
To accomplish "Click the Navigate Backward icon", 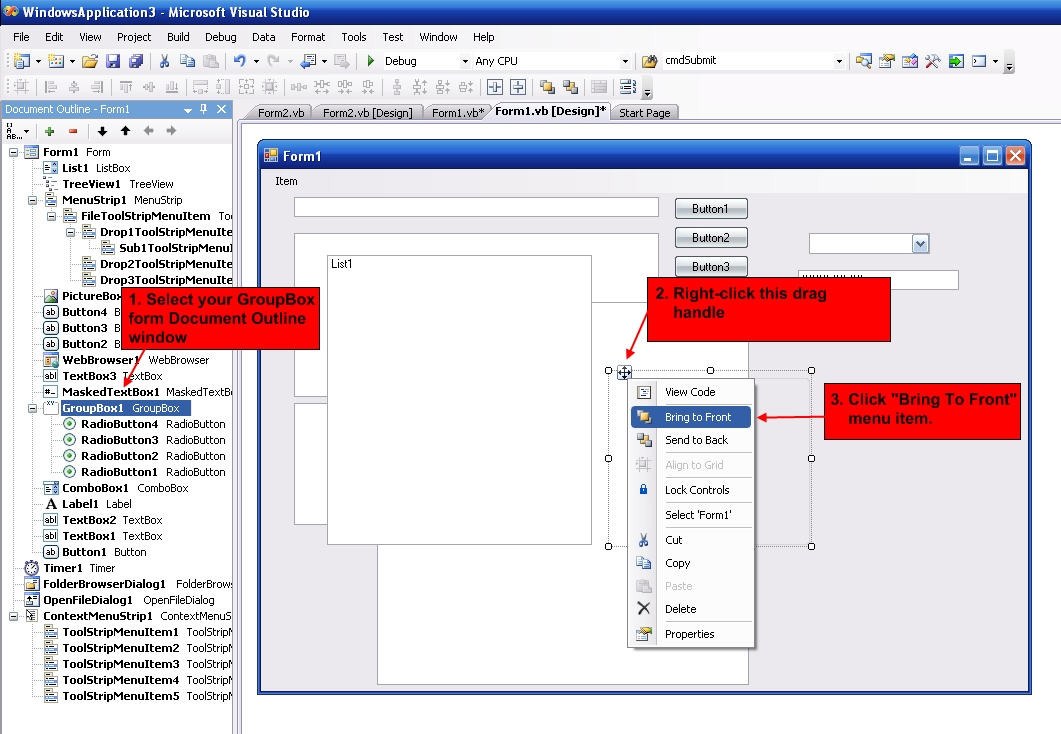I will (309, 61).
